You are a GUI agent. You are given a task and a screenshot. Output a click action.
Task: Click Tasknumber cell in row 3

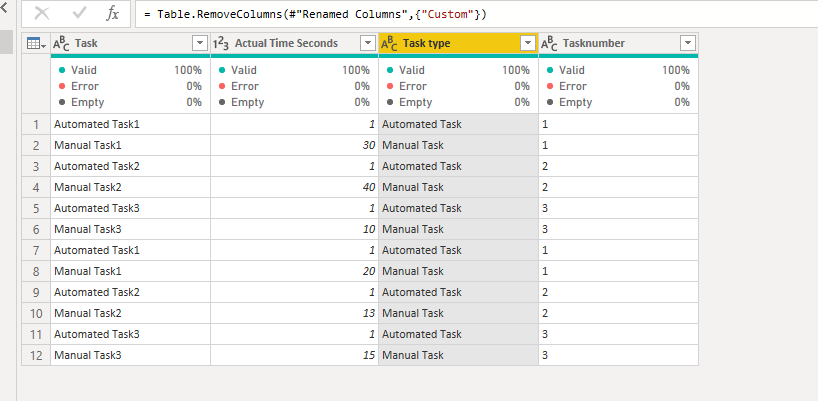pos(619,166)
